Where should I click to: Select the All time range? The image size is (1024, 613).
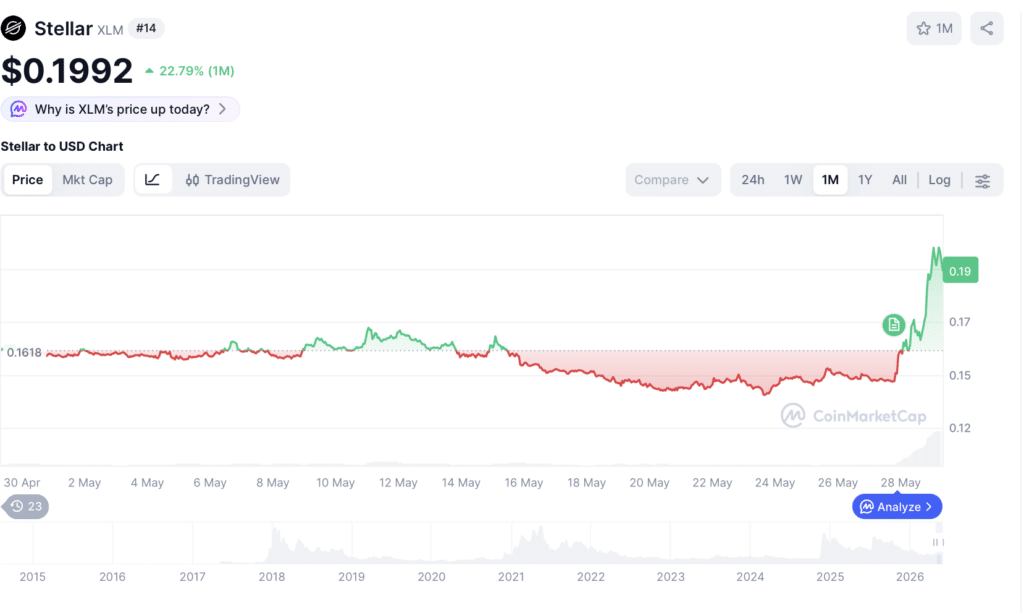pyautogui.click(x=899, y=180)
